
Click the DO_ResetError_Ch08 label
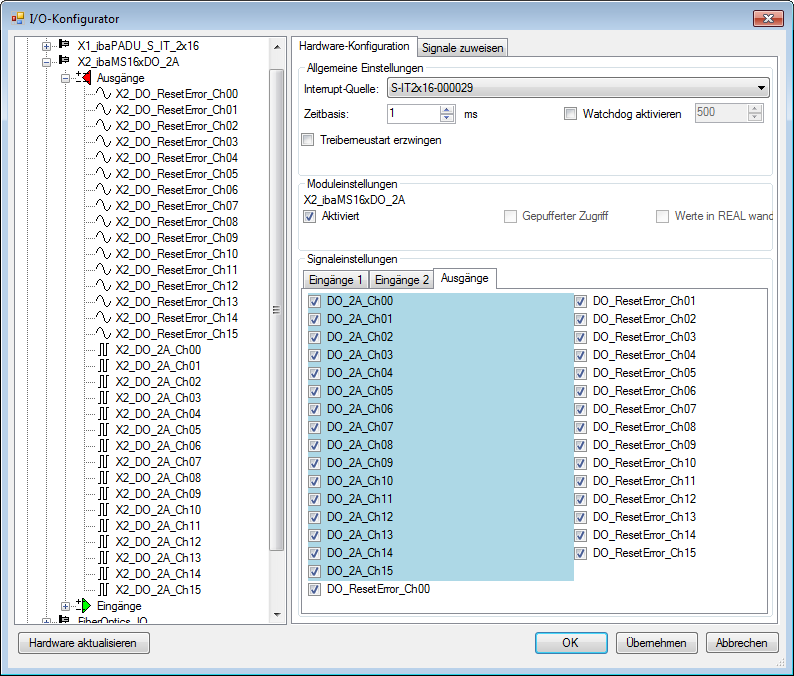tap(644, 427)
